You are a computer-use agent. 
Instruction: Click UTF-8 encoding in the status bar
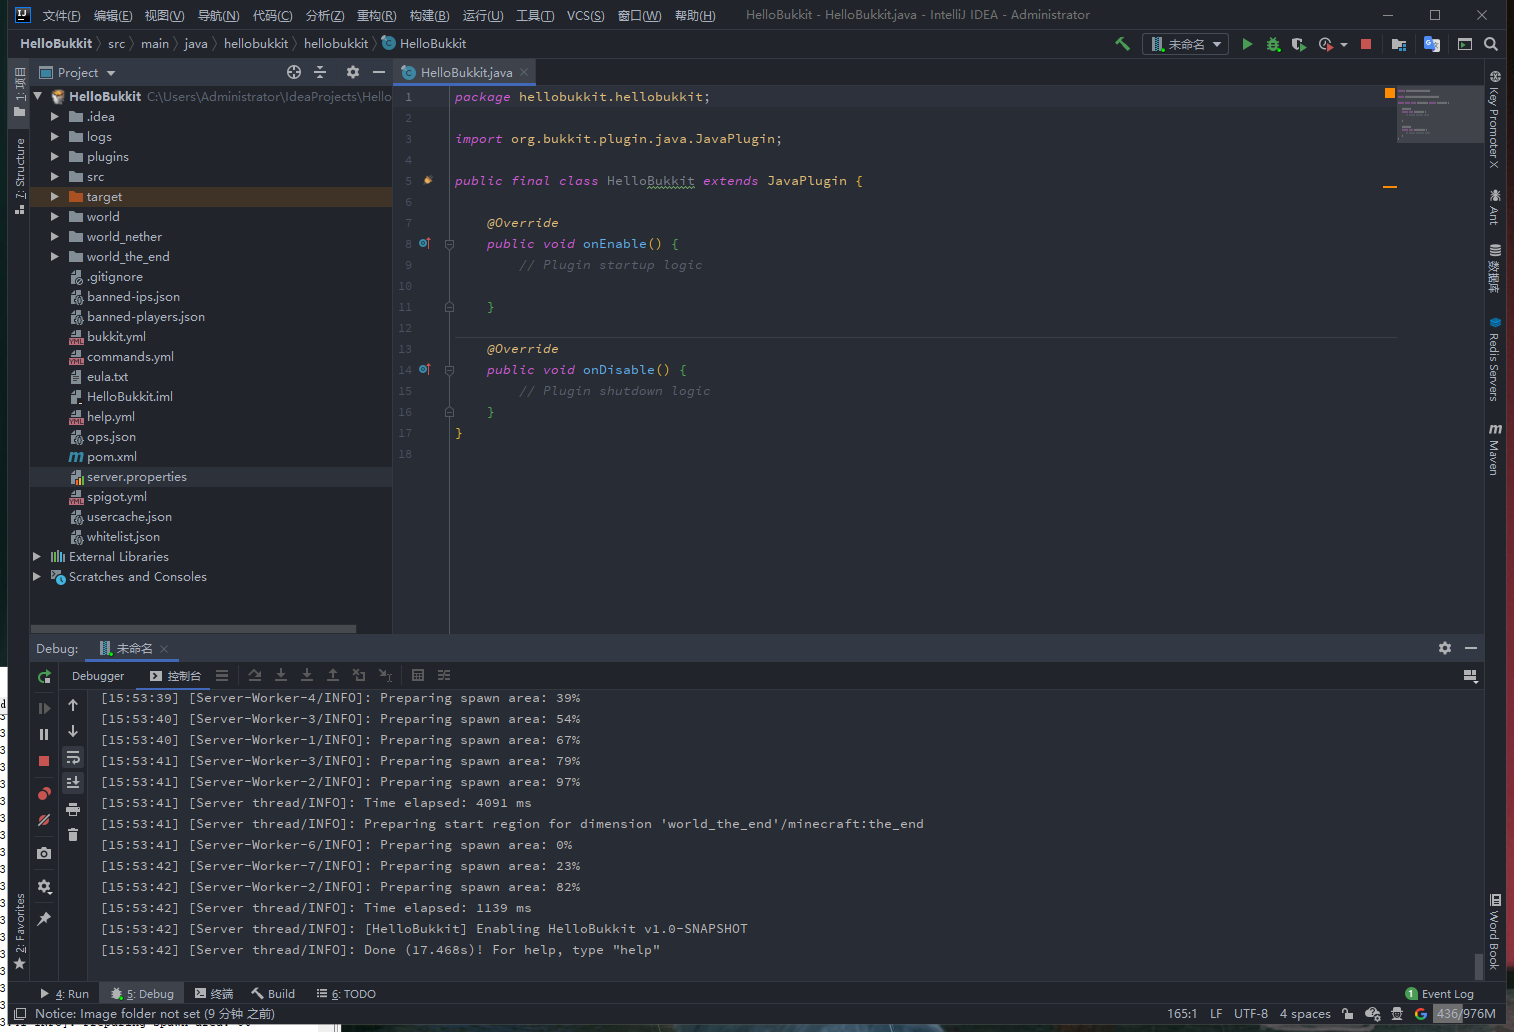(1250, 1014)
